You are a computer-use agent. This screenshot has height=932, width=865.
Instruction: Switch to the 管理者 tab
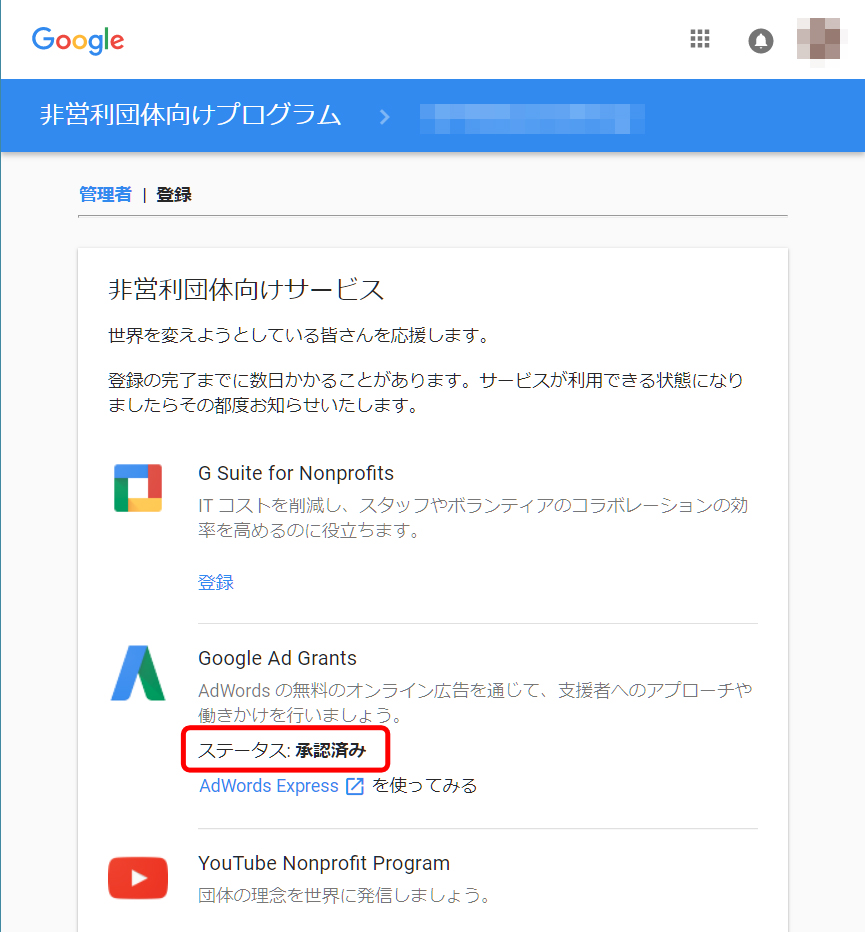click(105, 194)
